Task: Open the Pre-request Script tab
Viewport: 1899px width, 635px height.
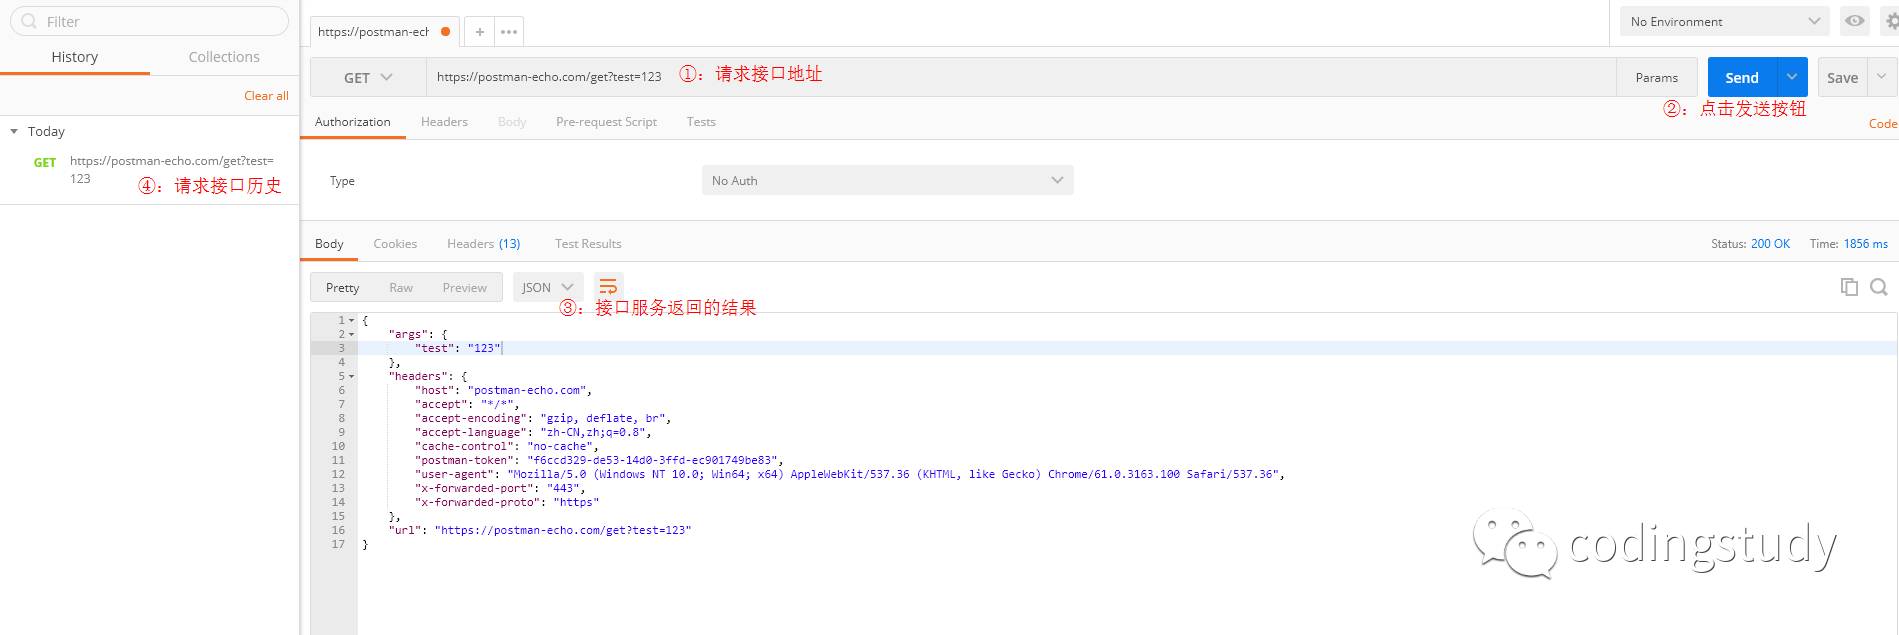Action: pos(606,122)
